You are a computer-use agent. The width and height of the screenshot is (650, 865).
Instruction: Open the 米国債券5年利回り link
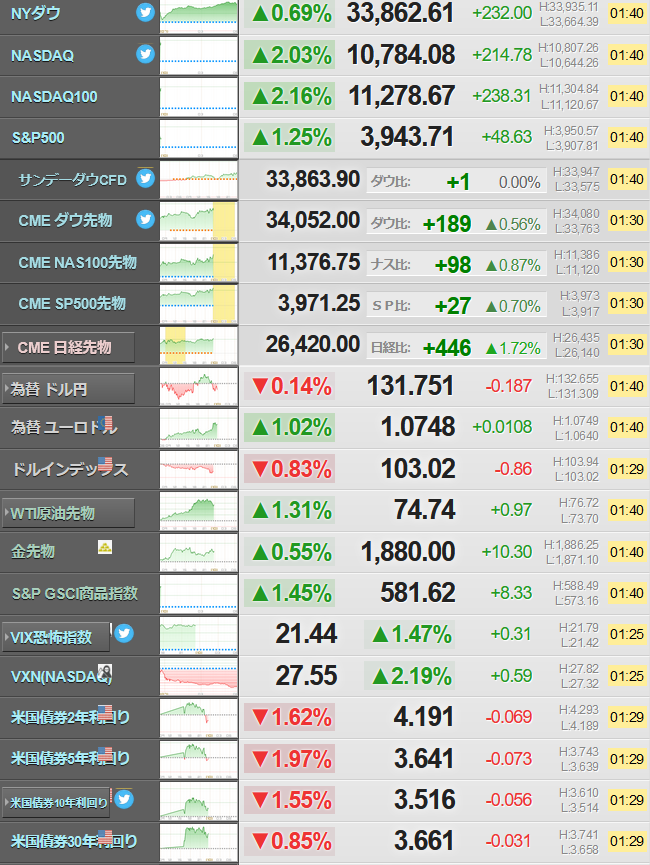coord(70,759)
